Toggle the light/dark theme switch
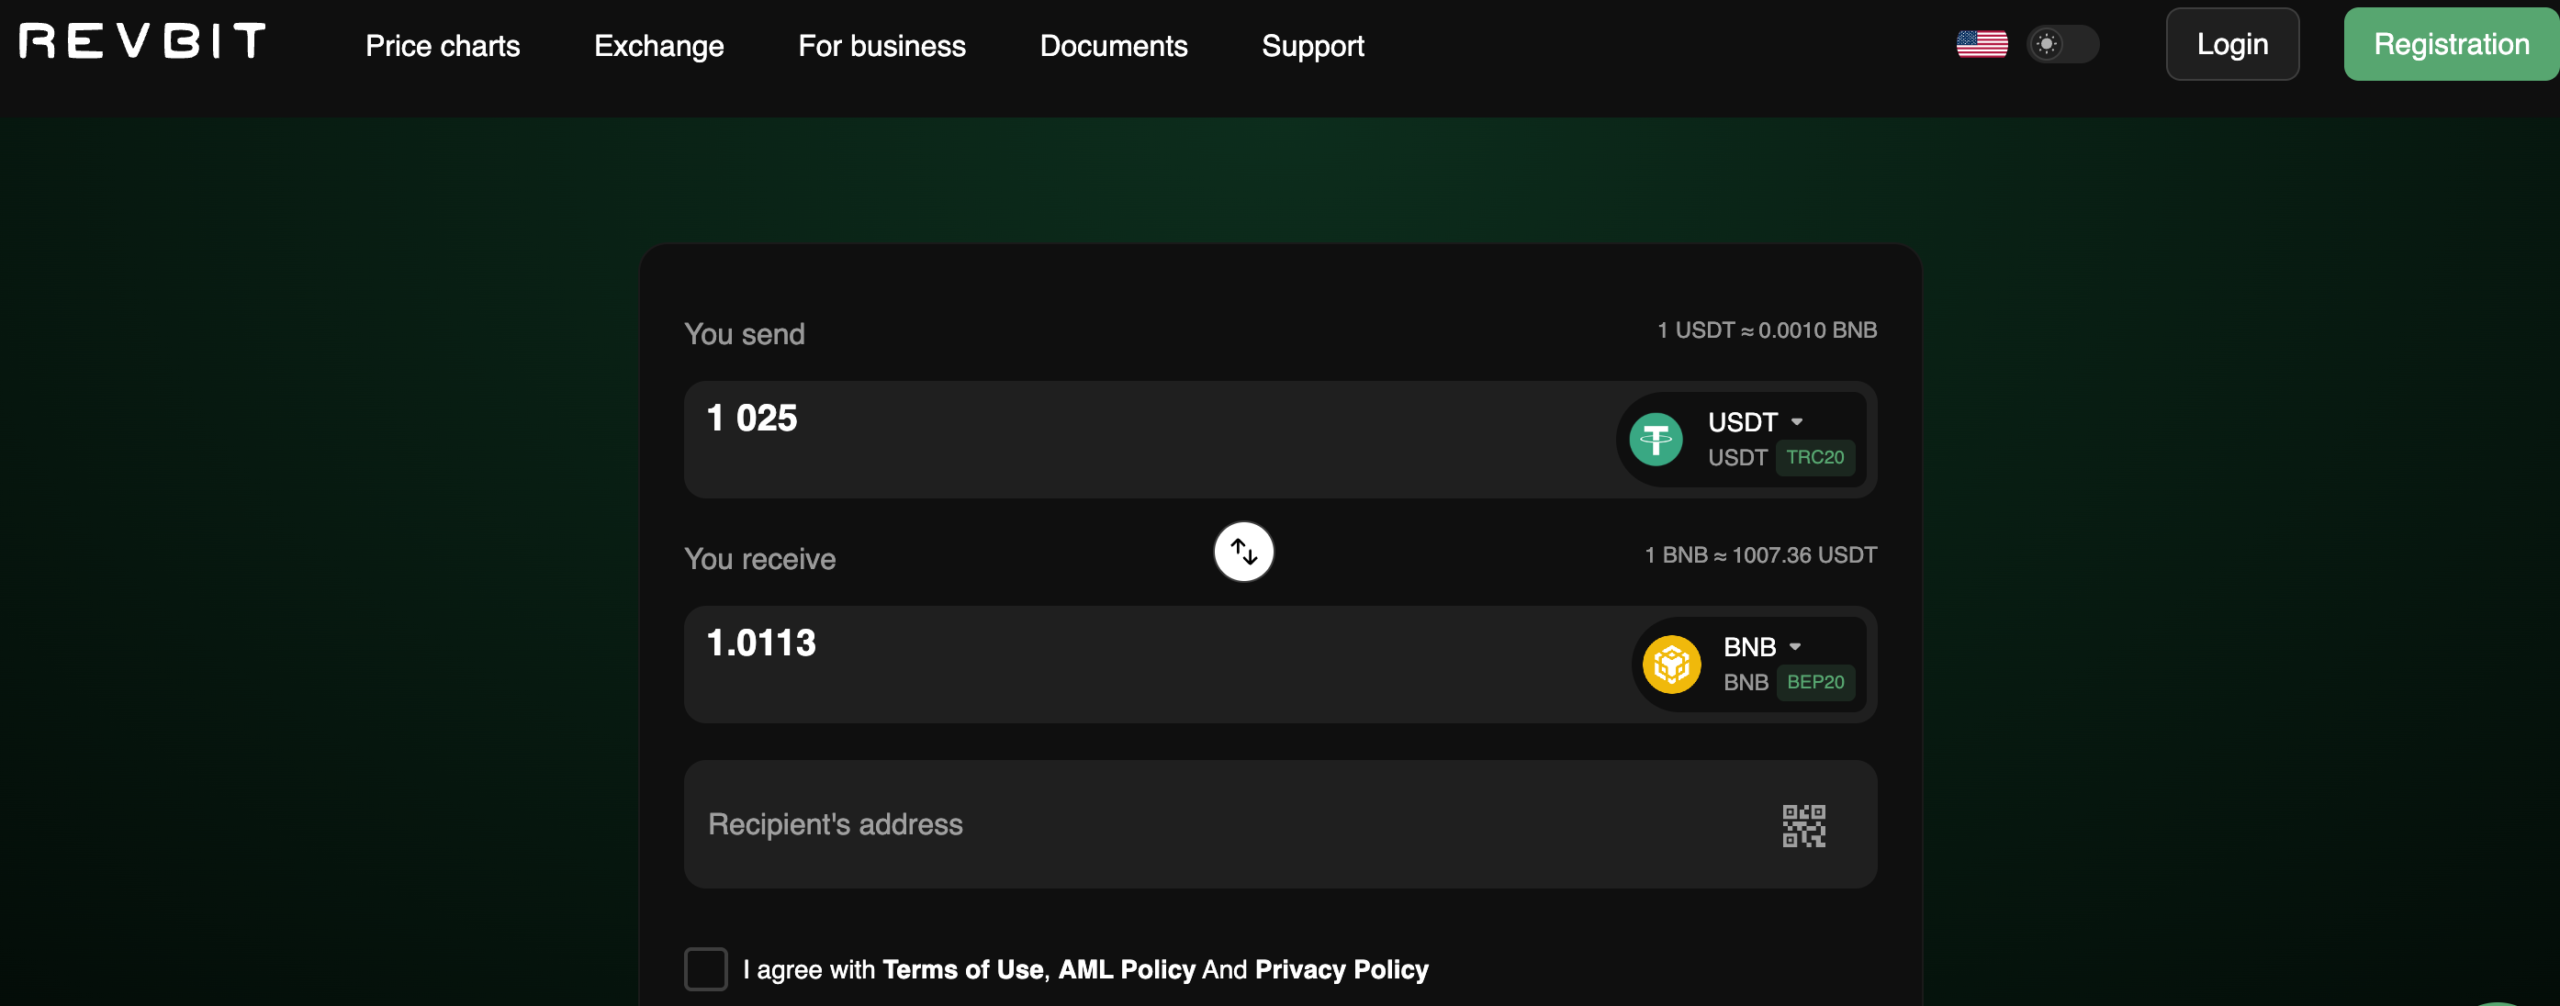 point(2061,44)
